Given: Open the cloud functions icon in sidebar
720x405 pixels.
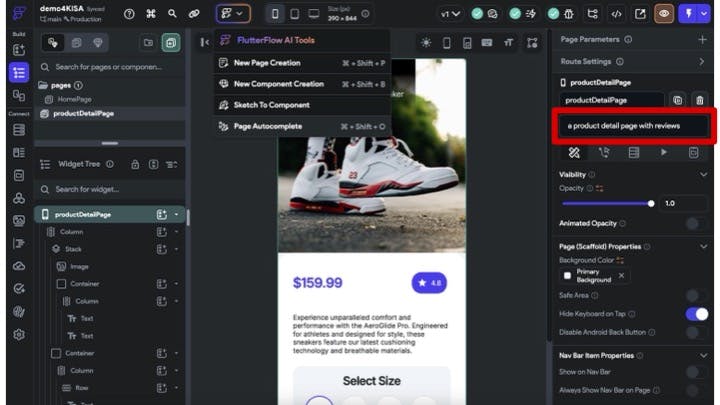Looking at the screenshot, I should [x=19, y=266].
